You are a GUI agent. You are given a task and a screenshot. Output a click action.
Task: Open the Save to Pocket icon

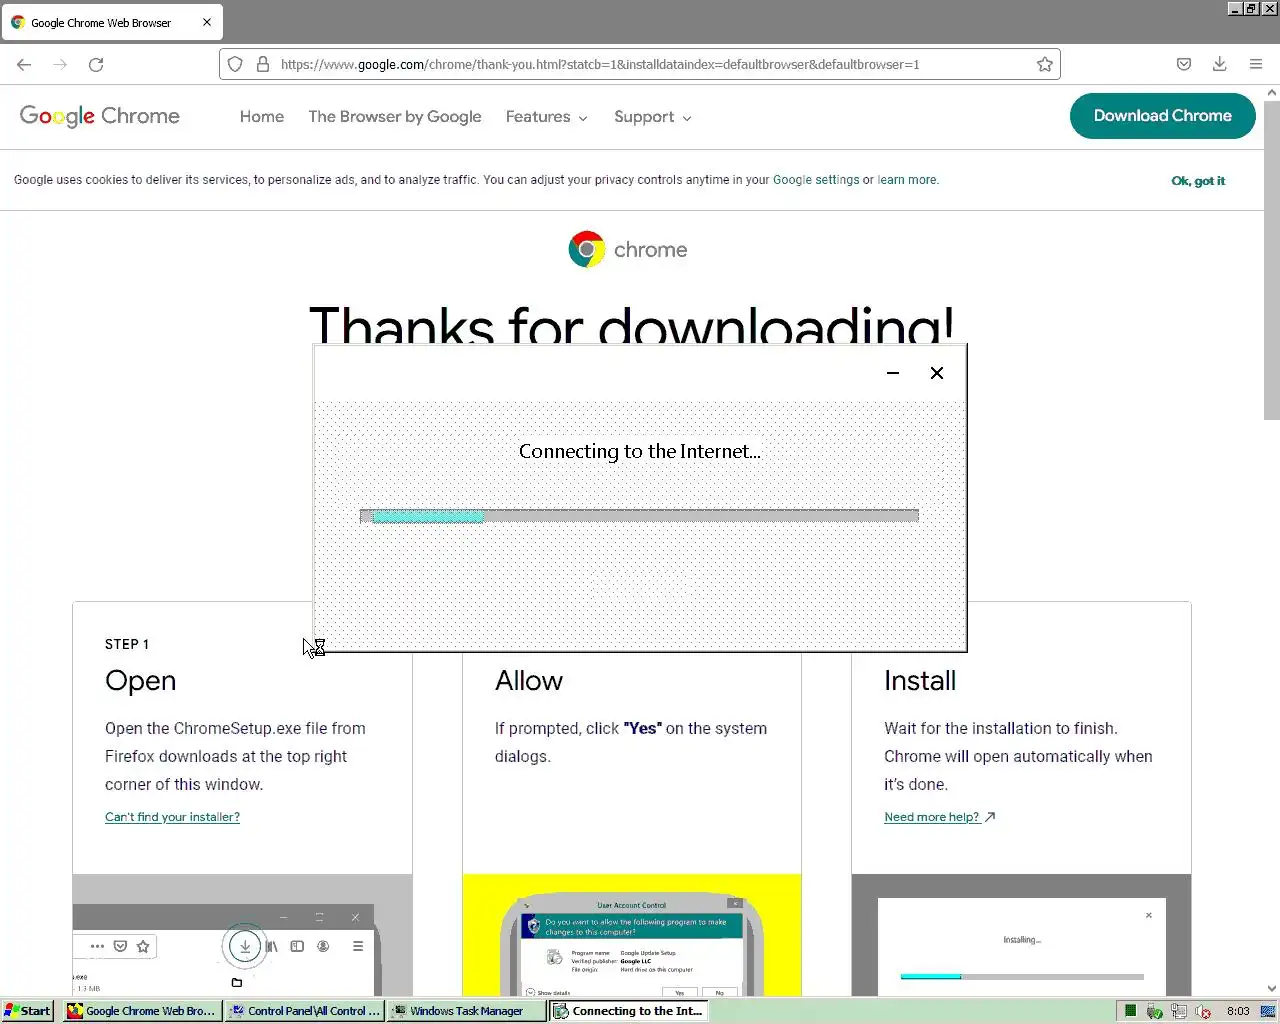(1184, 64)
